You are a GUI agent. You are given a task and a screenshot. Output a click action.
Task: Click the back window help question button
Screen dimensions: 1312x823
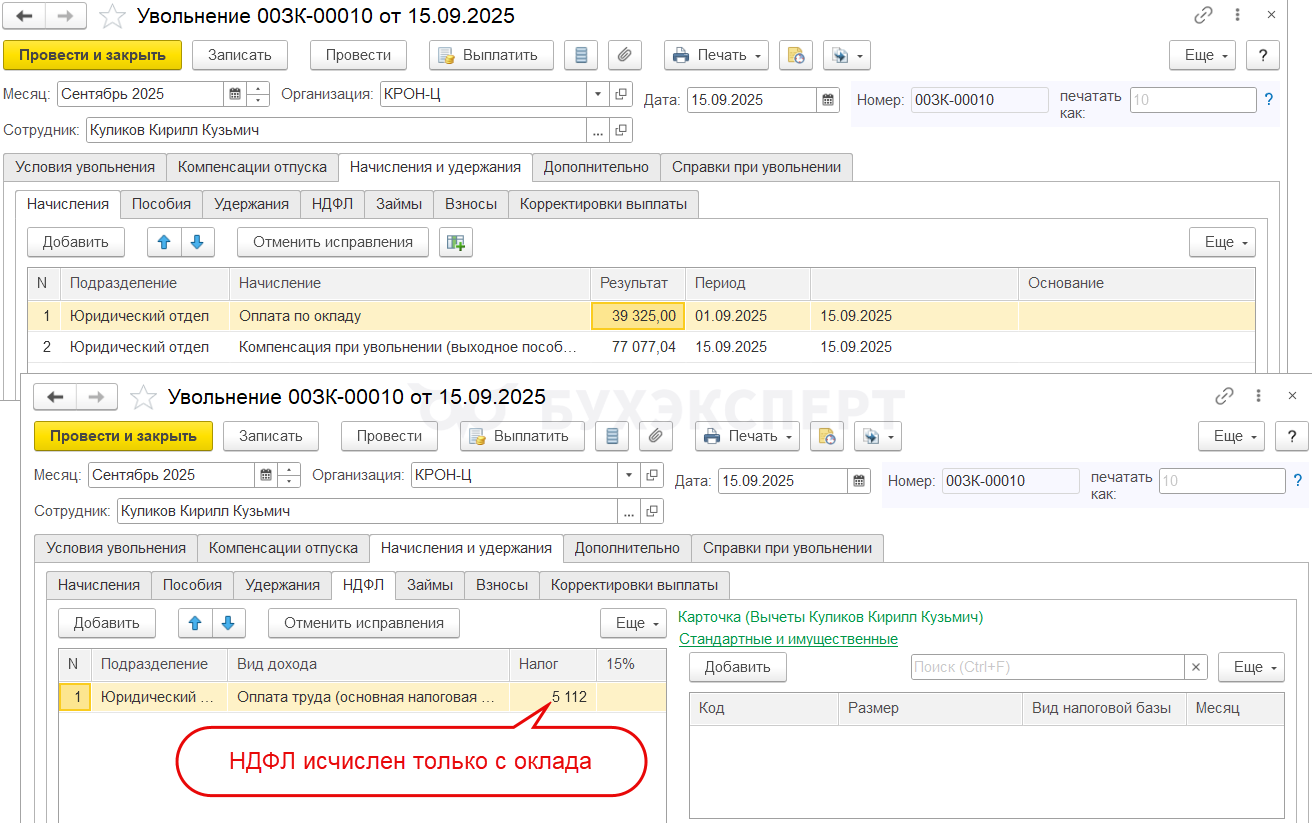1263,55
